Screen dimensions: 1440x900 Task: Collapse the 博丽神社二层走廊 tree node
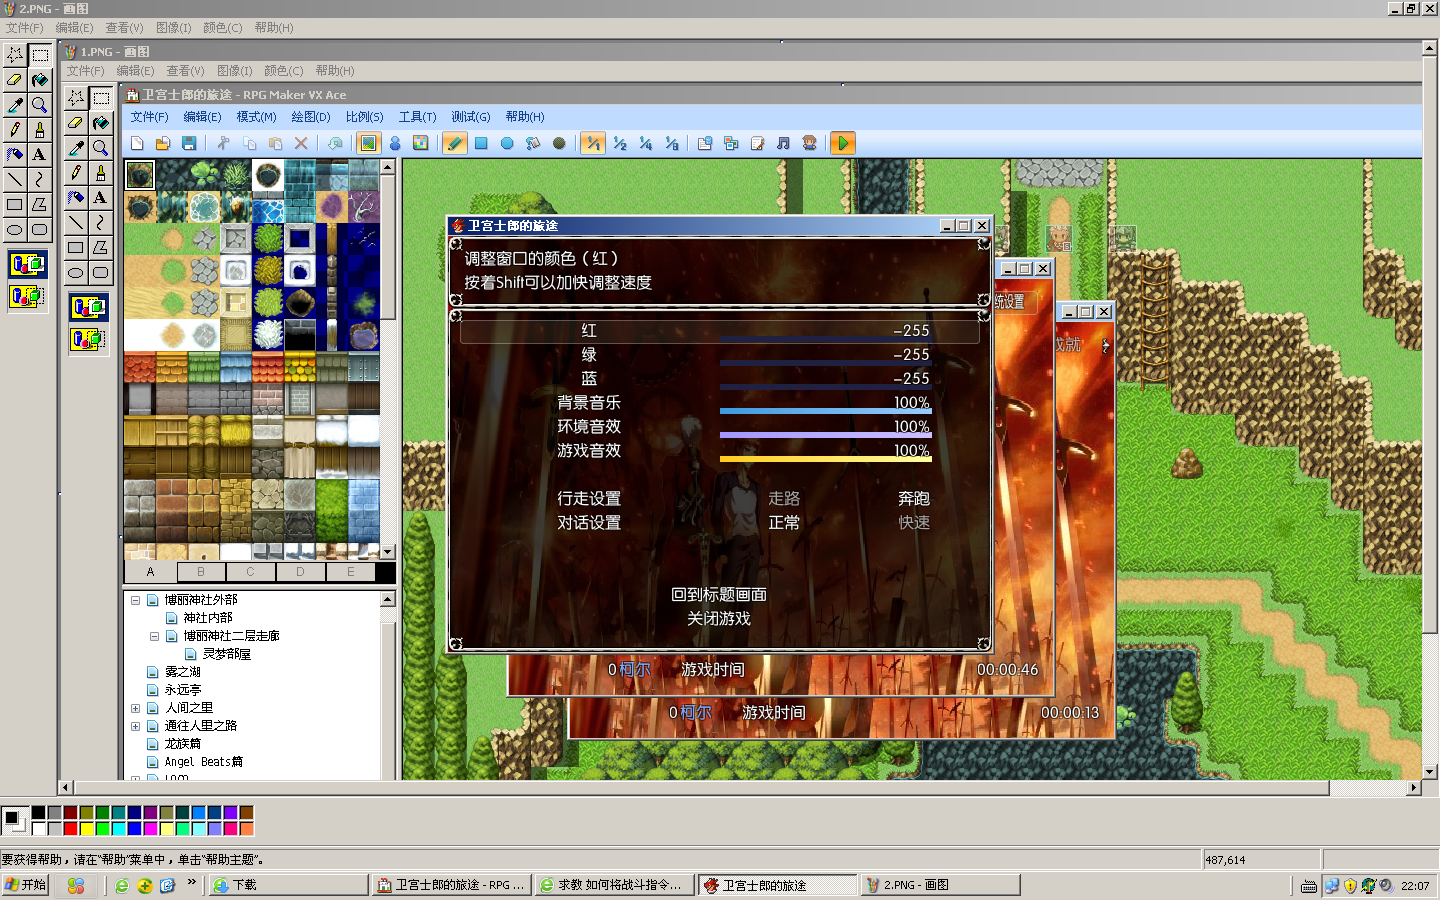[x=154, y=636]
